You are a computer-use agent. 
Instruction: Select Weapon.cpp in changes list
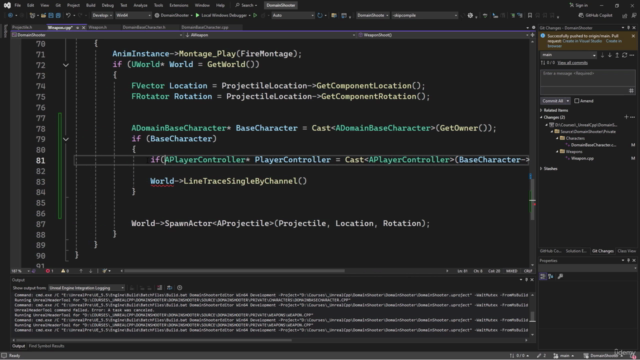pos(582,158)
